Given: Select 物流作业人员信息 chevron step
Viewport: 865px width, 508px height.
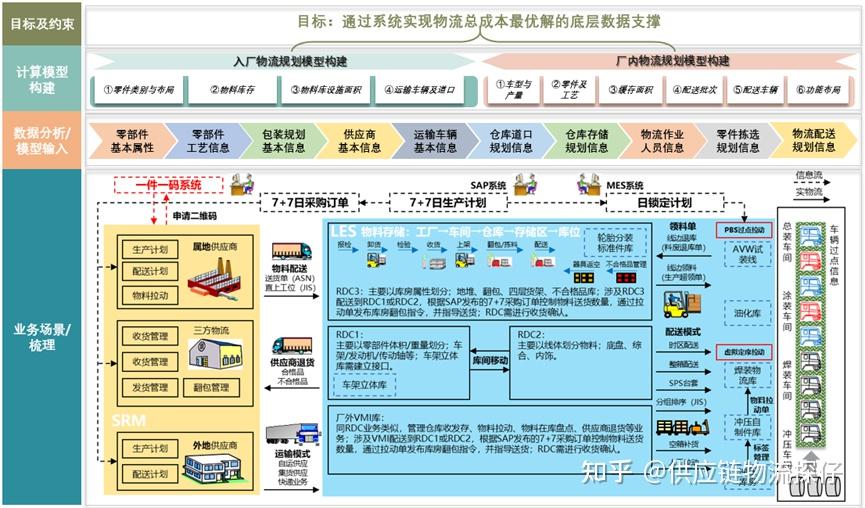Looking at the screenshot, I should pyautogui.click(x=662, y=141).
